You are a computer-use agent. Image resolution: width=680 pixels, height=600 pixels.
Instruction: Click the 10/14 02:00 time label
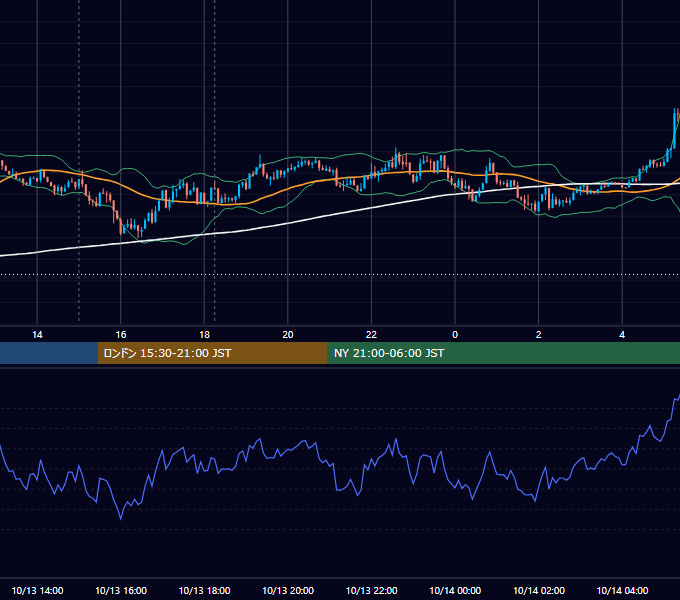click(539, 590)
